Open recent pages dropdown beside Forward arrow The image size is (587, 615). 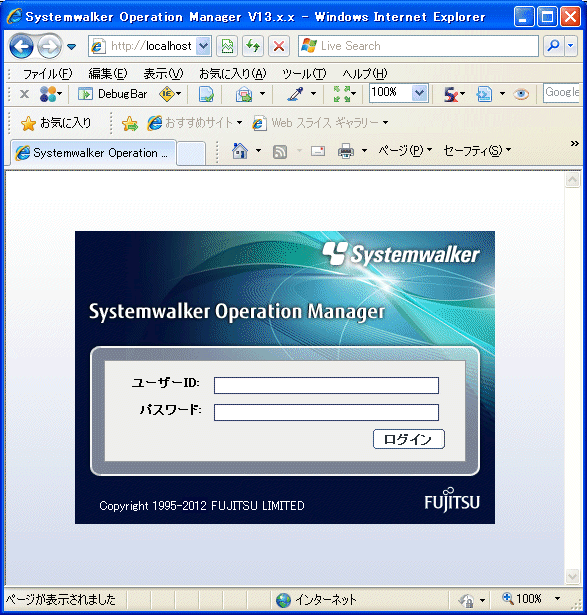click(x=71, y=47)
